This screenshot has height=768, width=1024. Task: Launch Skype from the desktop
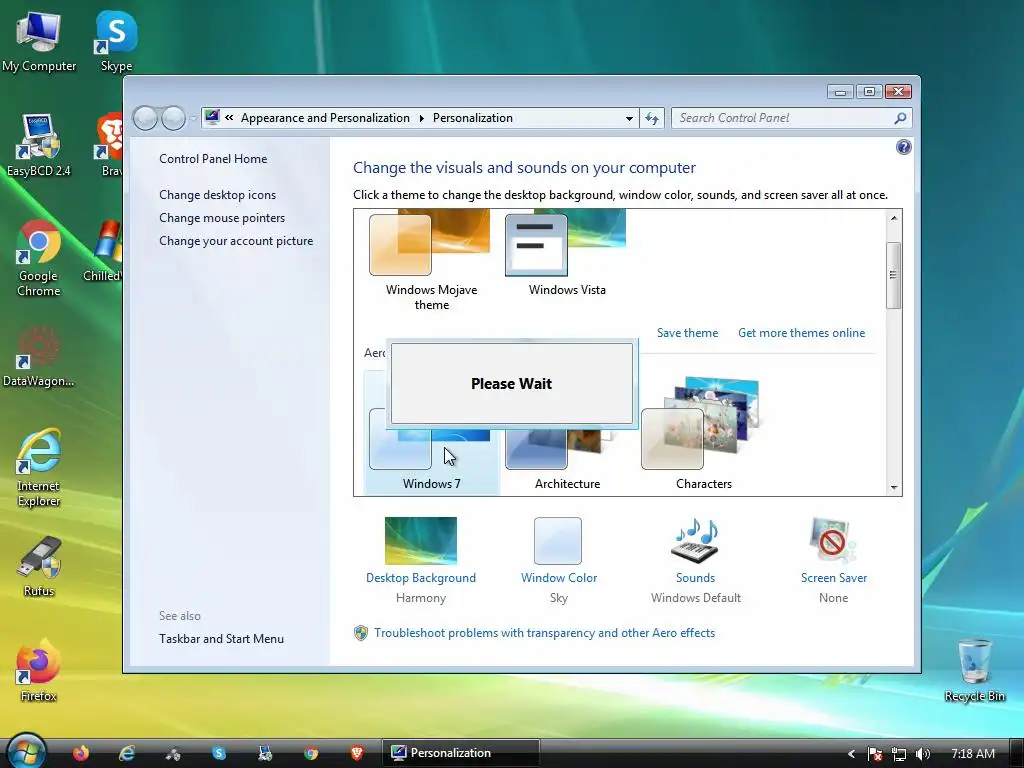(x=116, y=40)
